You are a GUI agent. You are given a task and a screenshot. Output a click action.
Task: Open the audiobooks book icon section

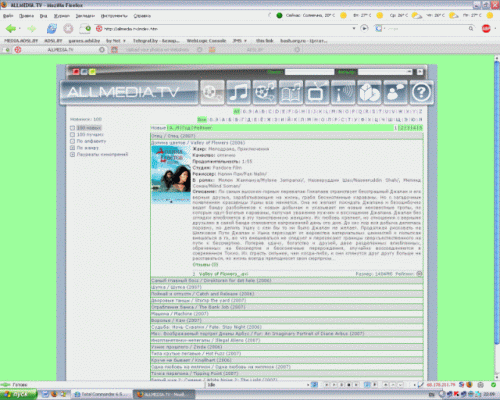pos(290,92)
